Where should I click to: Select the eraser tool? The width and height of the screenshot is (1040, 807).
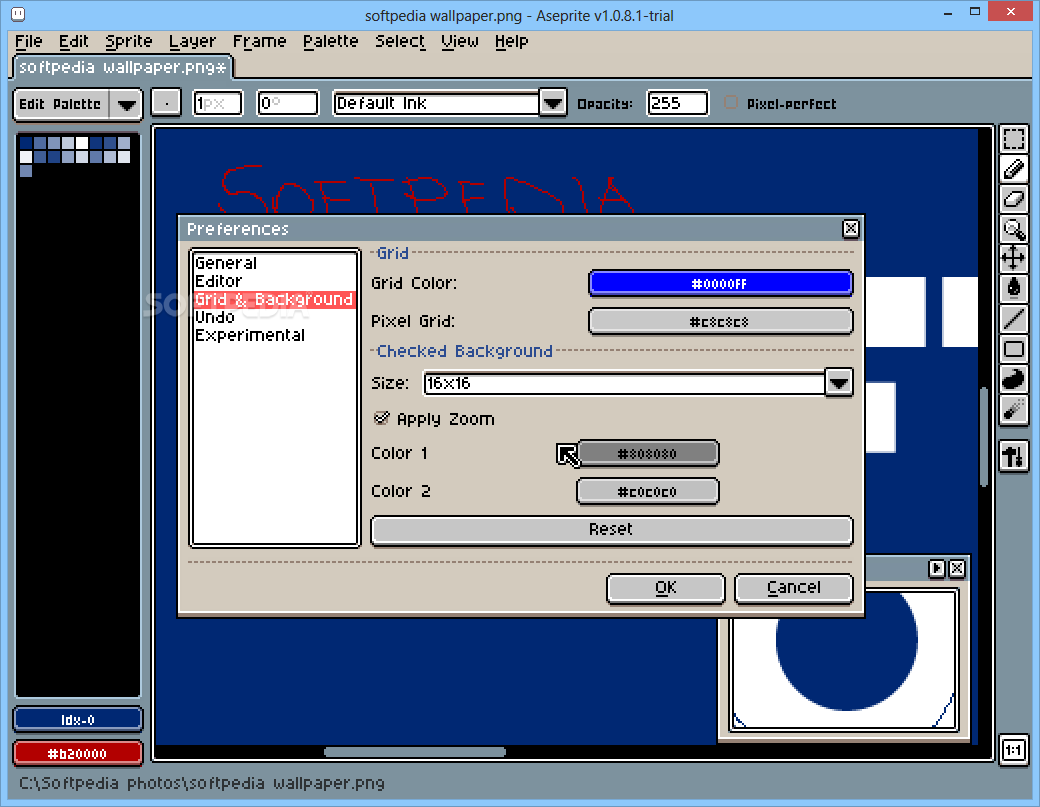point(1013,199)
